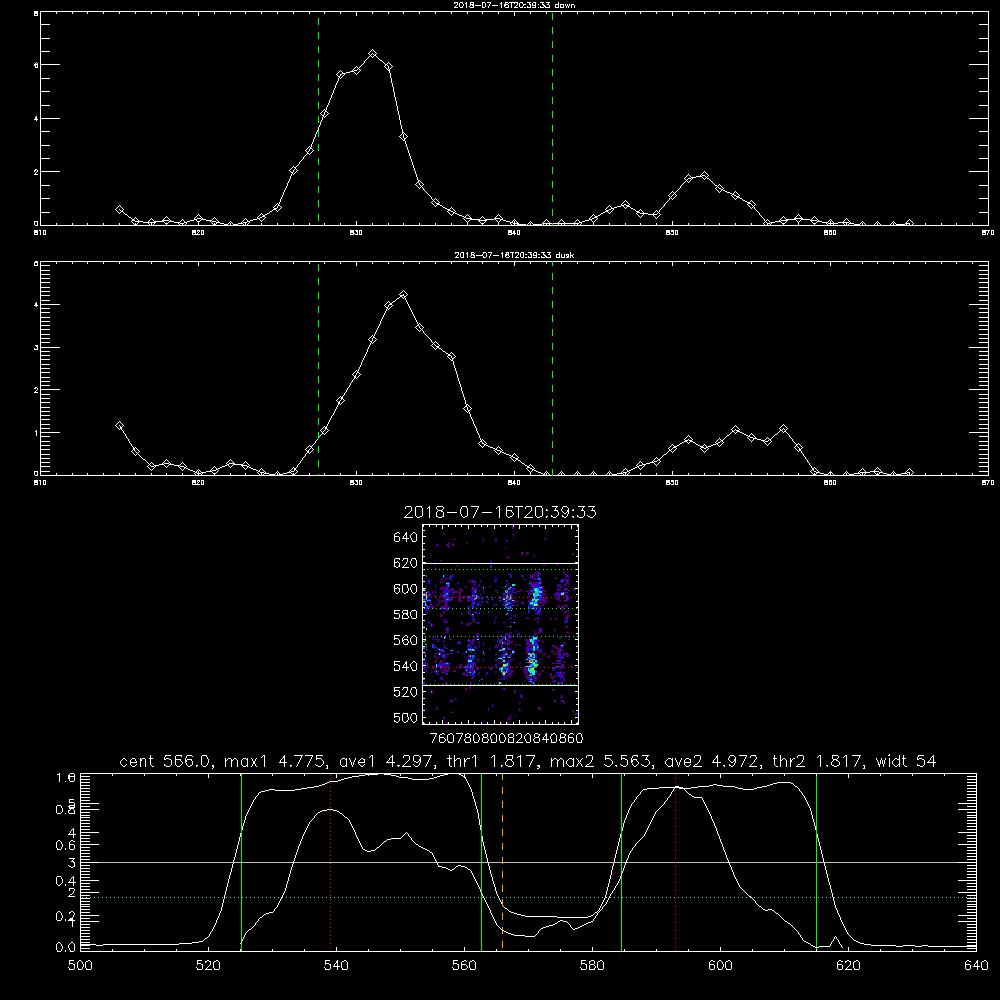Click the '600' label on bottom plot x-axis
This screenshot has width=1000, height=1000.
point(720,966)
